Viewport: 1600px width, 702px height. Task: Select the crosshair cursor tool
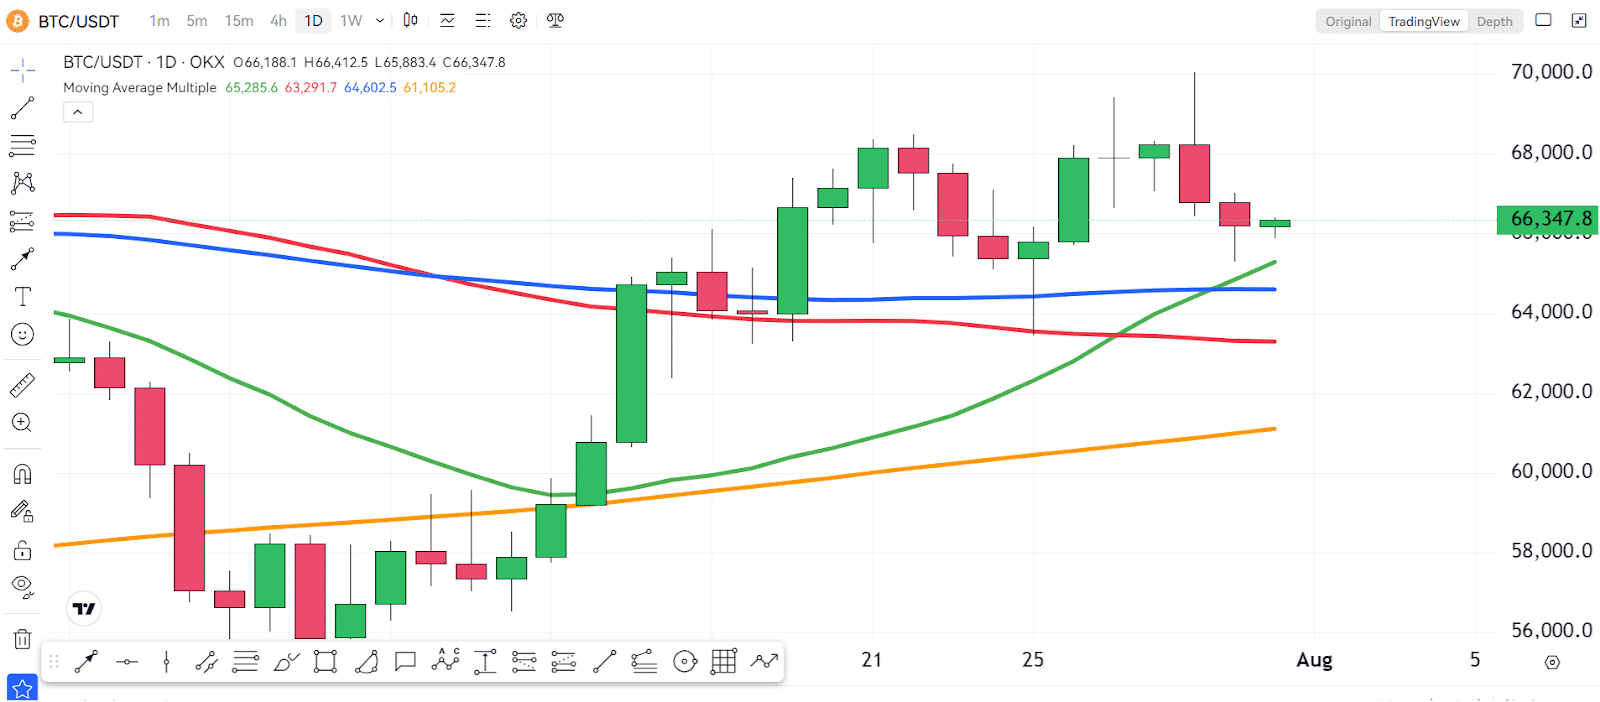click(x=22, y=70)
